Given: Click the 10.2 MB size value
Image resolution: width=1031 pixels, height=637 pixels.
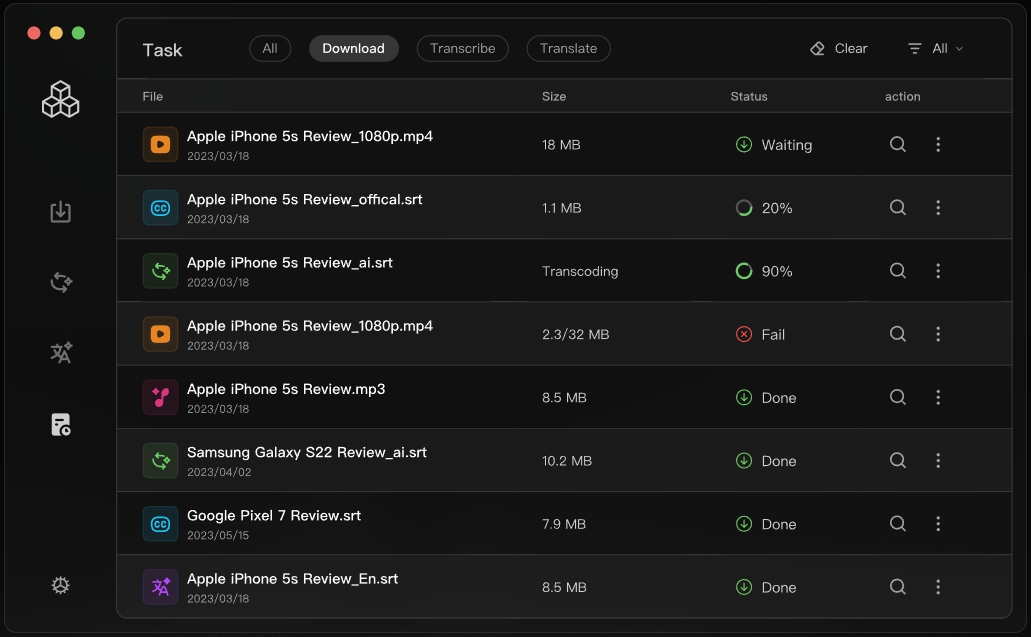Looking at the screenshot, I should tap(567, 461).
